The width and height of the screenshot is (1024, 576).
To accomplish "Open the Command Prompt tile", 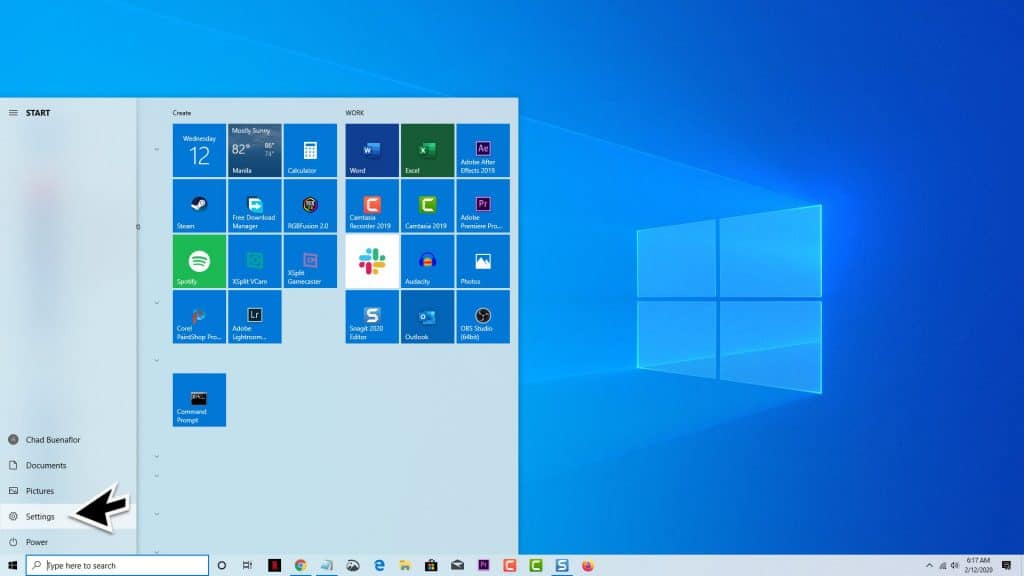I will tap(198, 399).
